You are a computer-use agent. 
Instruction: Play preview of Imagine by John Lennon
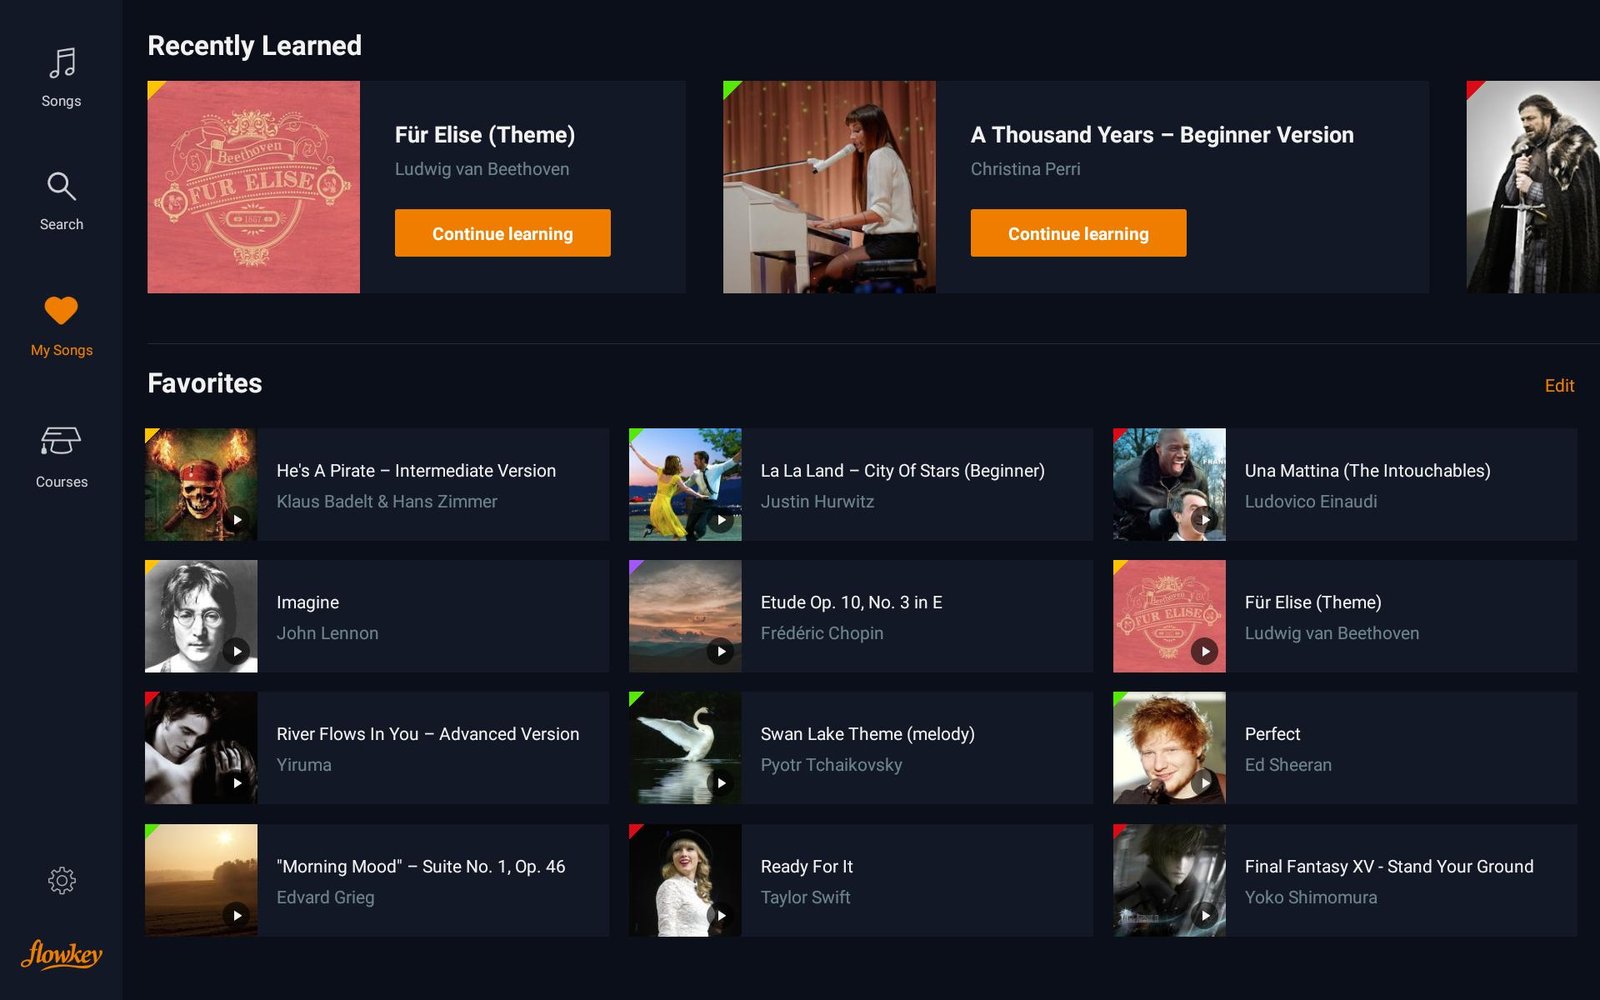236,652
